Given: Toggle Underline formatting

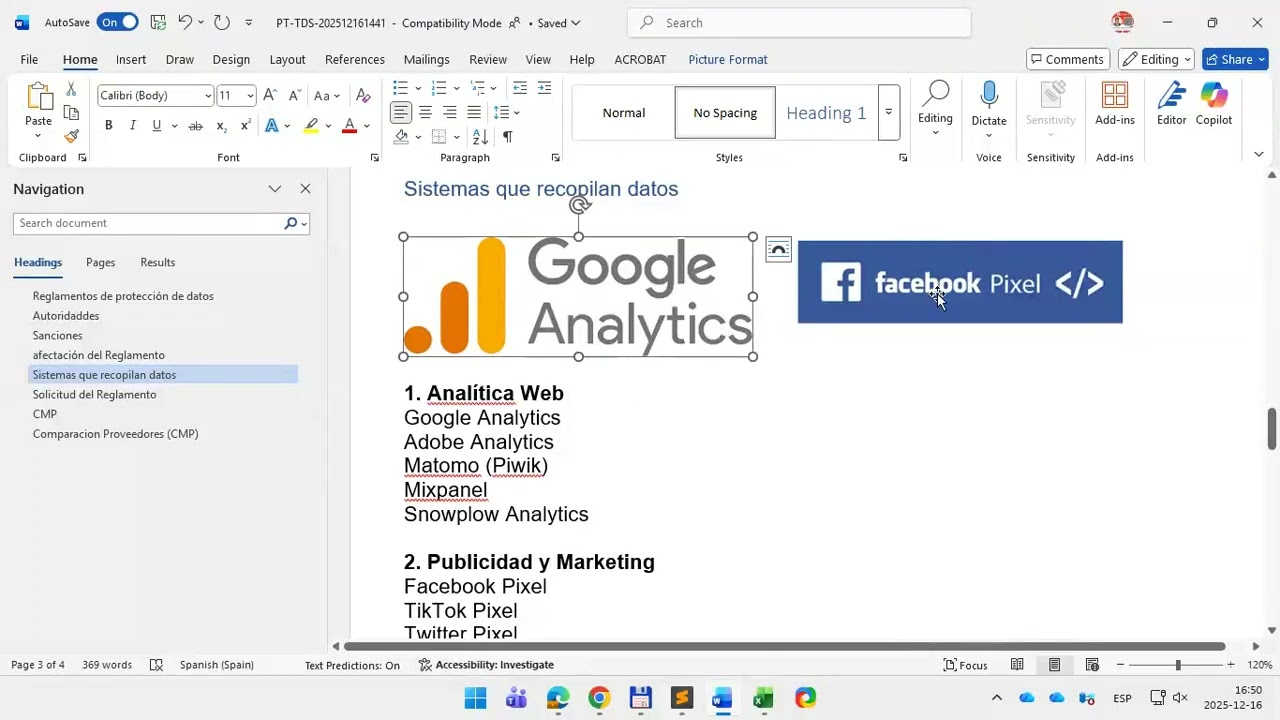Looking at the screenshot, I should point(156,126).
